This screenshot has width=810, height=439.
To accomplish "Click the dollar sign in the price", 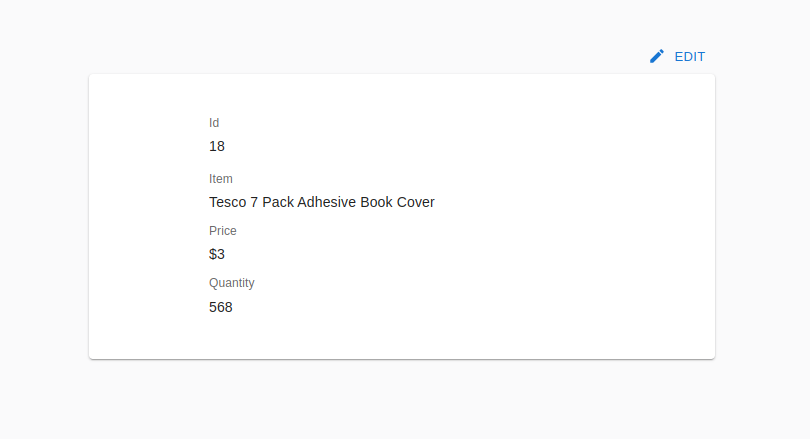I will point(213,254).
